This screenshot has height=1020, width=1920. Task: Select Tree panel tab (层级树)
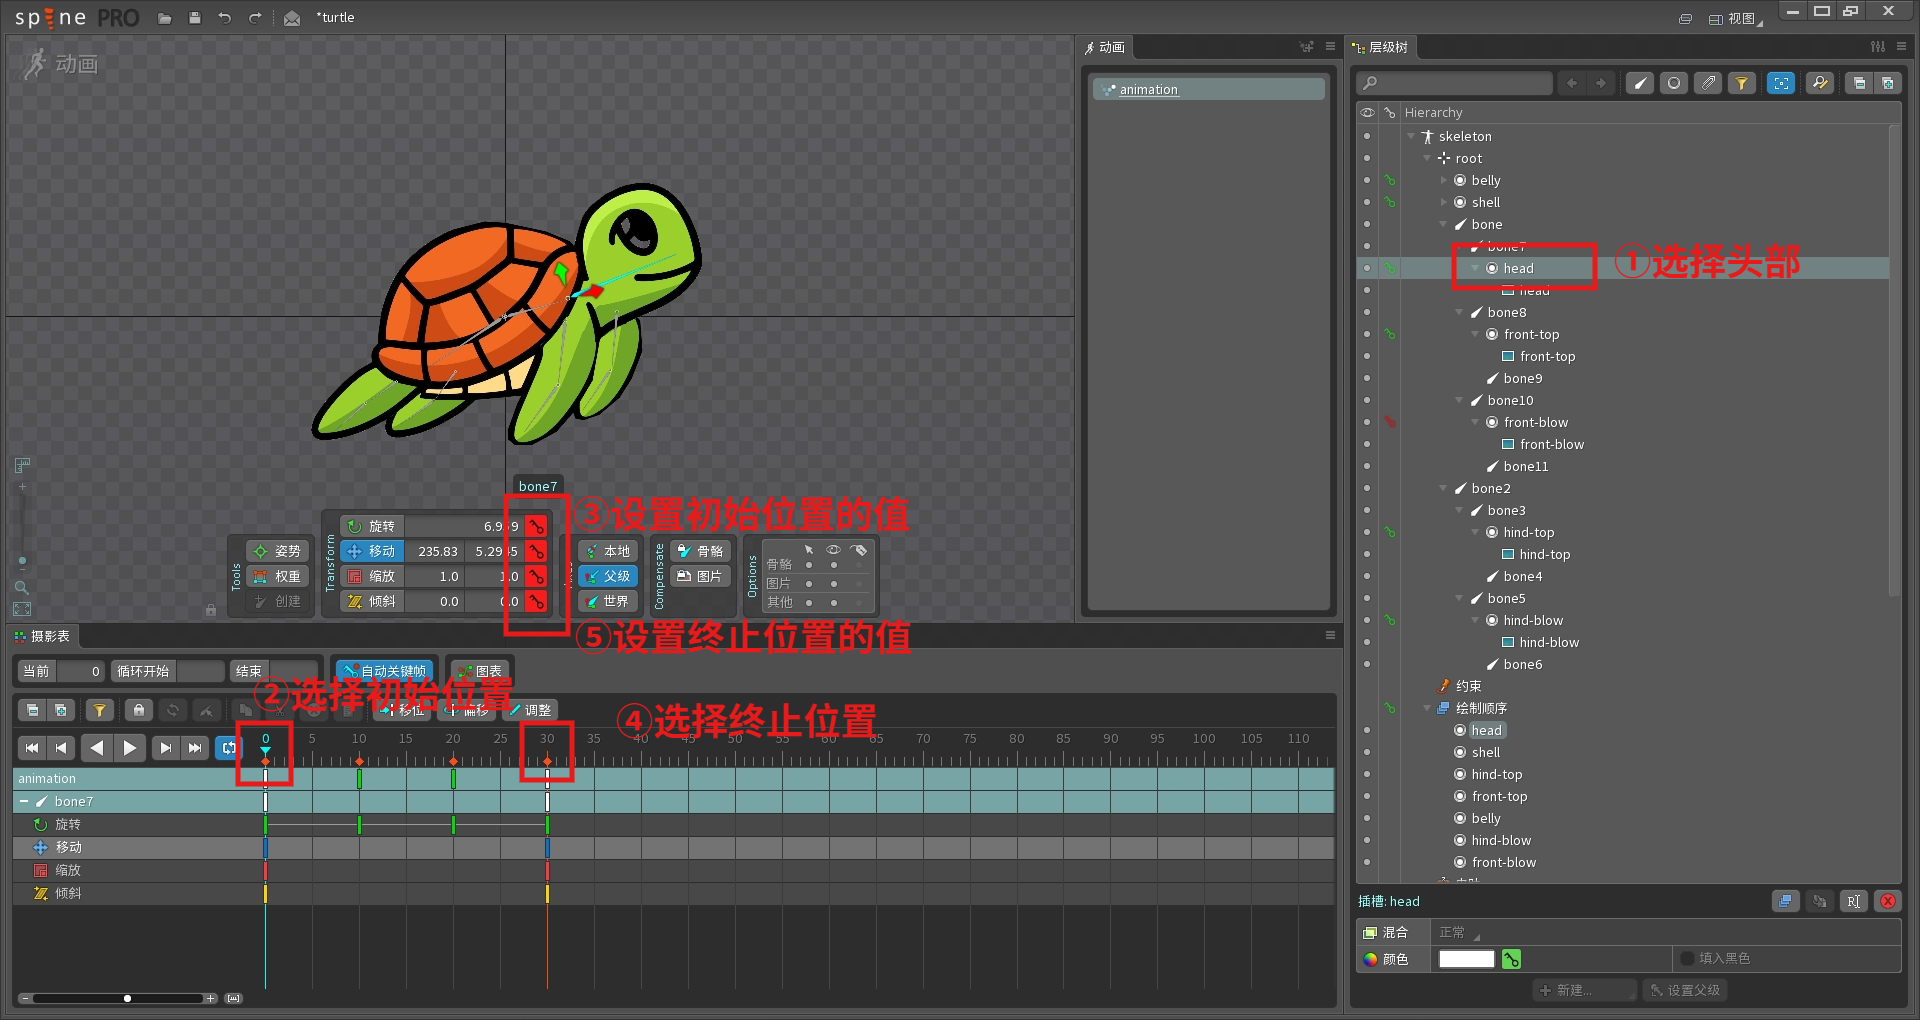click(x=1380, y=47)
